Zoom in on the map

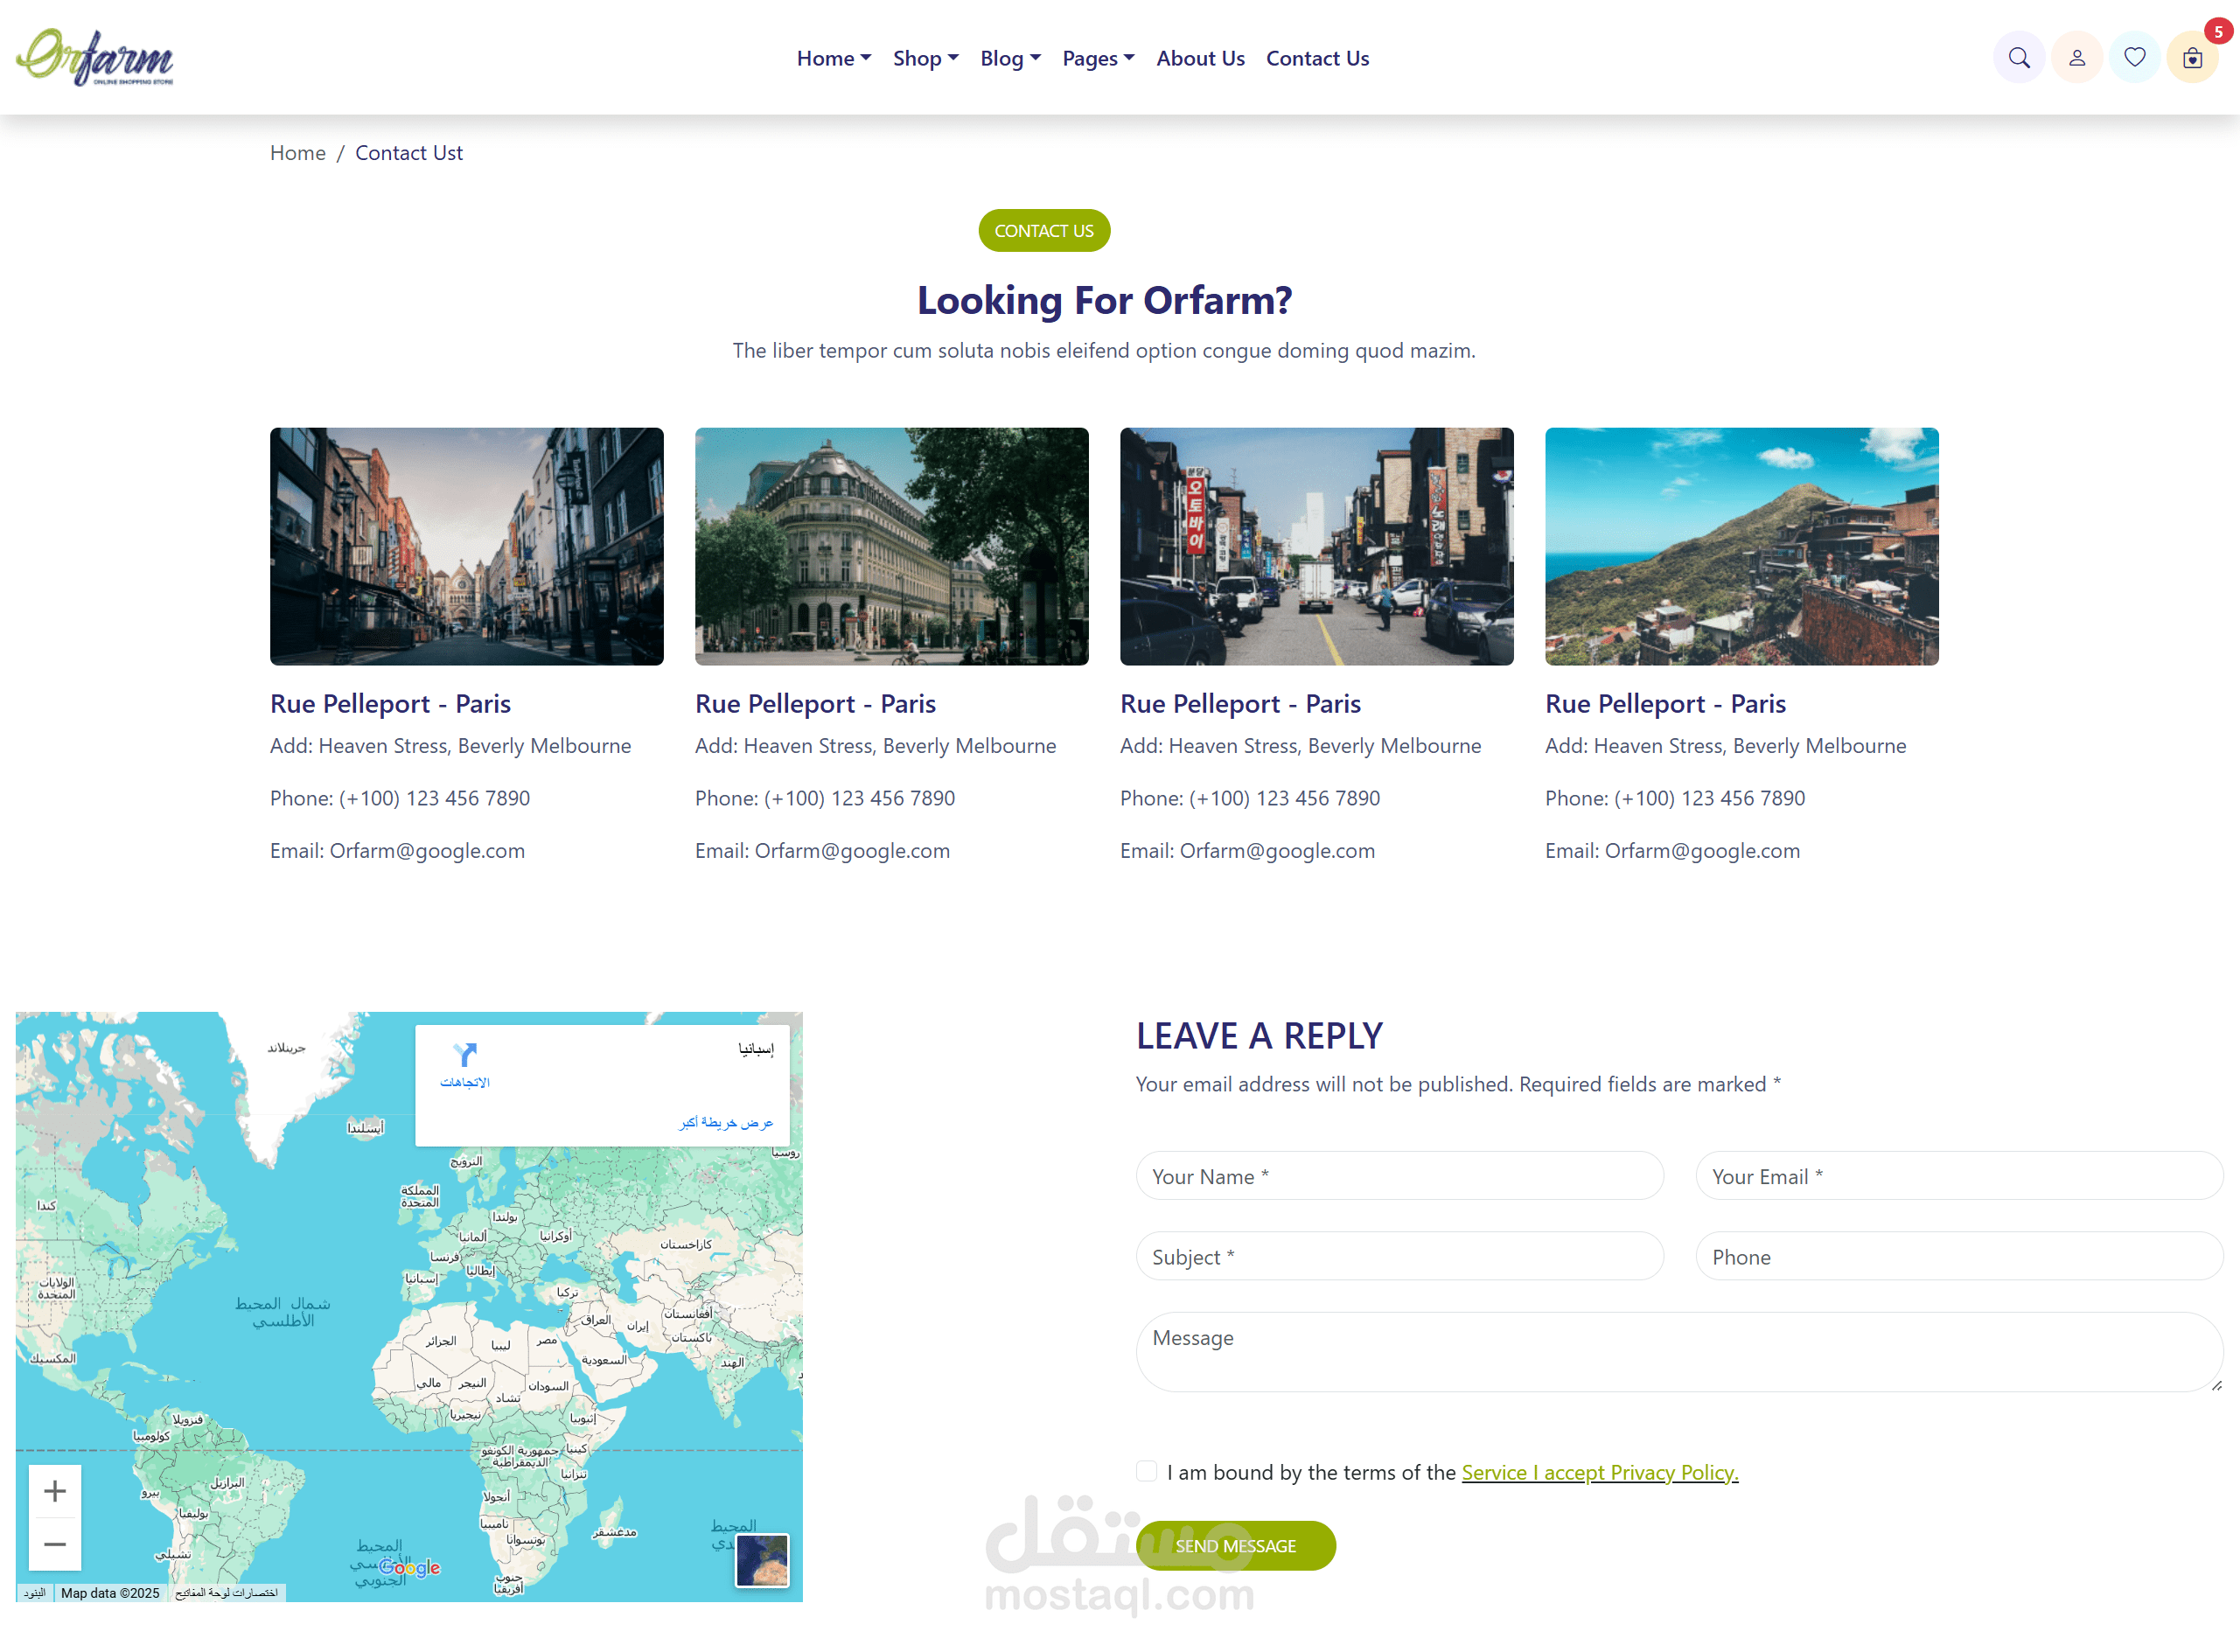pos(55,1491)
